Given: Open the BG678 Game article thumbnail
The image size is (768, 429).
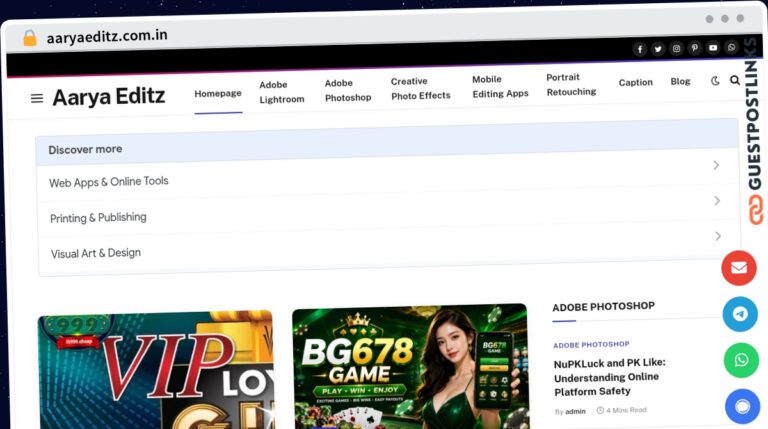Looking at the screenshot, I should (x=410, y=367).
